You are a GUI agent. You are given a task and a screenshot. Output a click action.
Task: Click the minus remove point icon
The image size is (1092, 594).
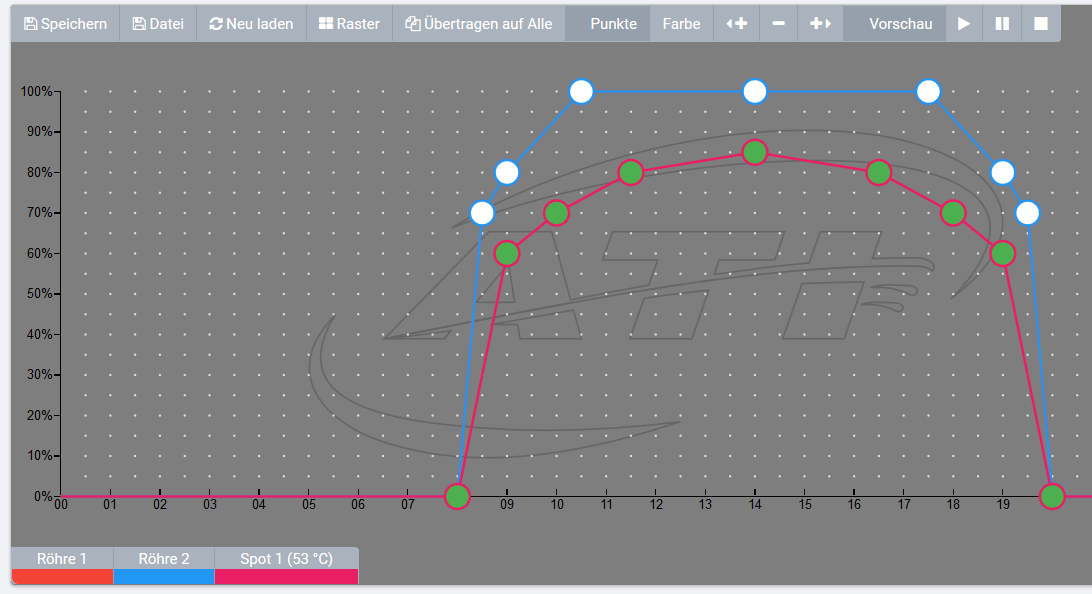click(778, 23)
